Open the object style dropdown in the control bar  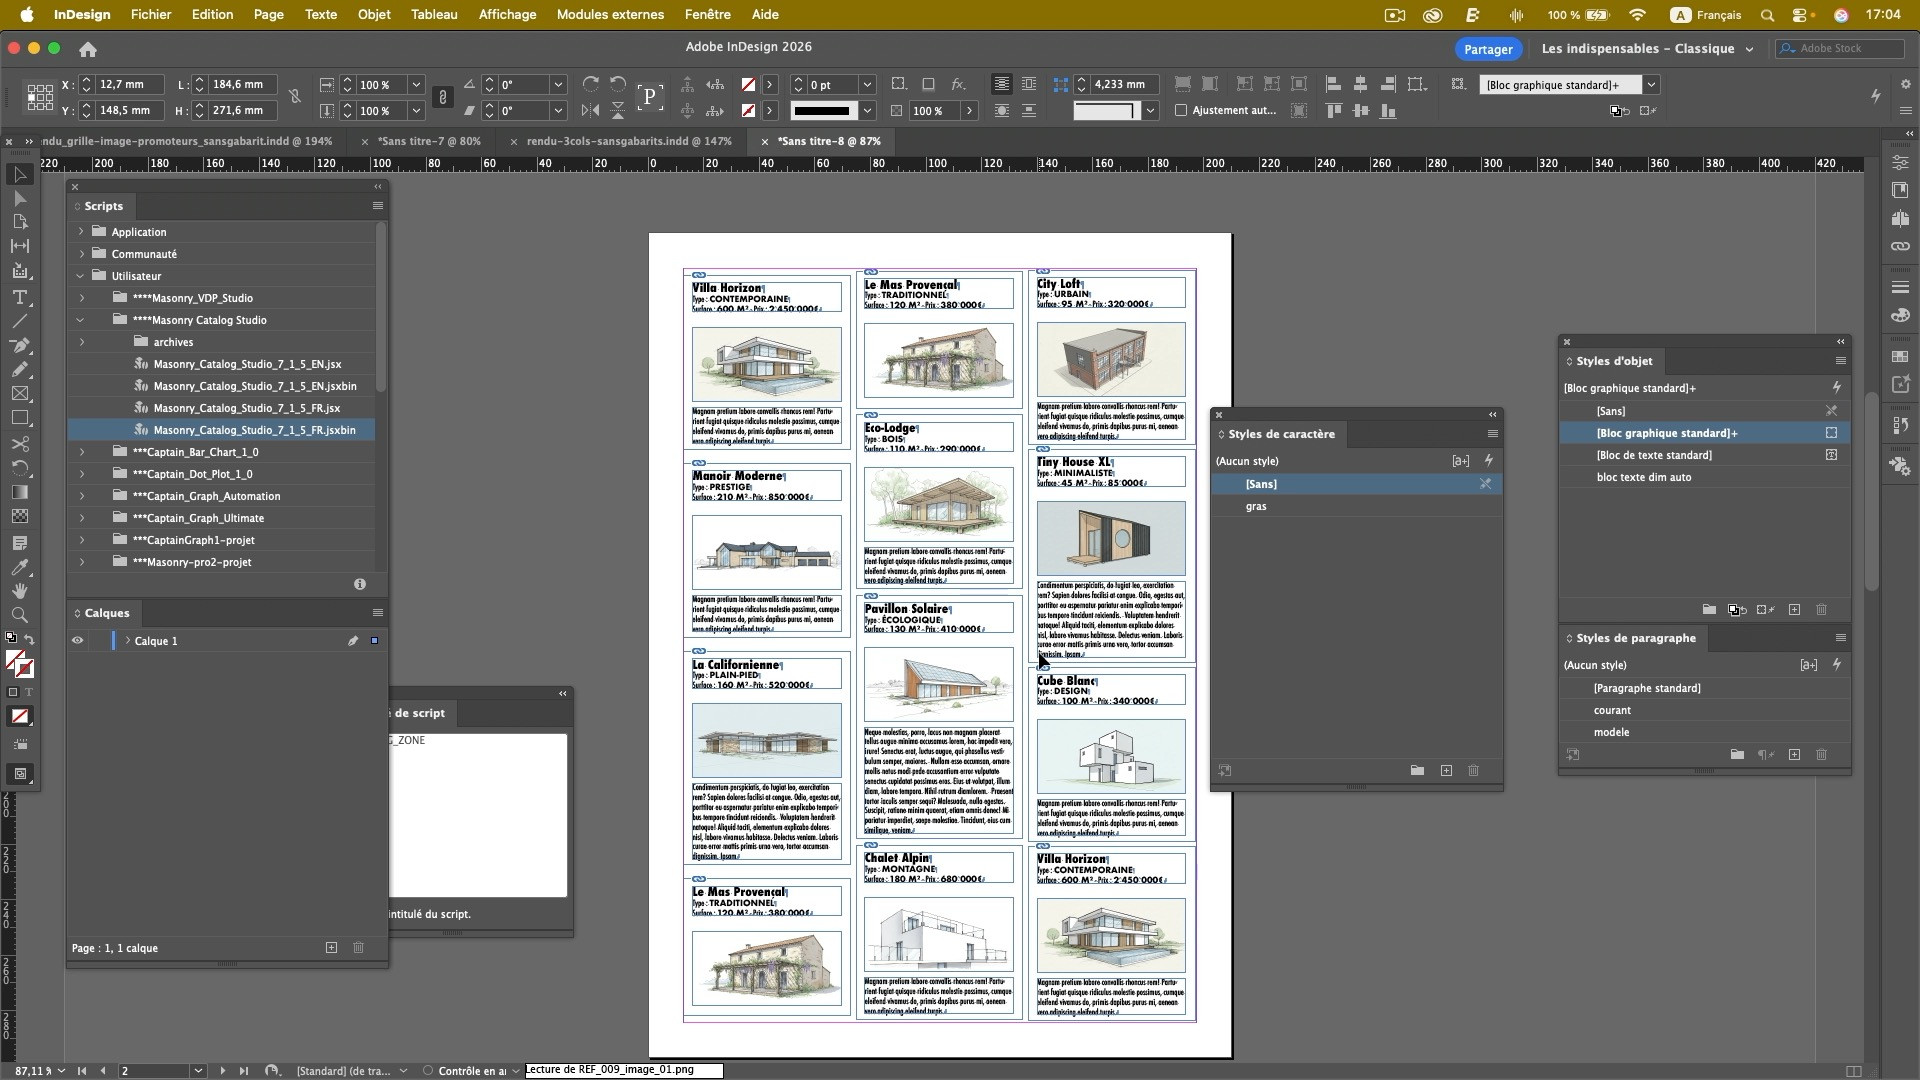coord(1651,85)
